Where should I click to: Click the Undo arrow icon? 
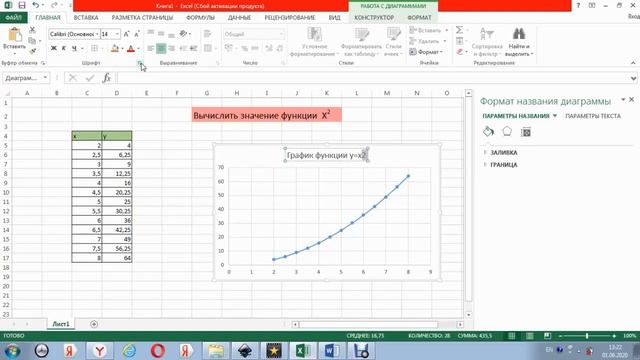36,5
